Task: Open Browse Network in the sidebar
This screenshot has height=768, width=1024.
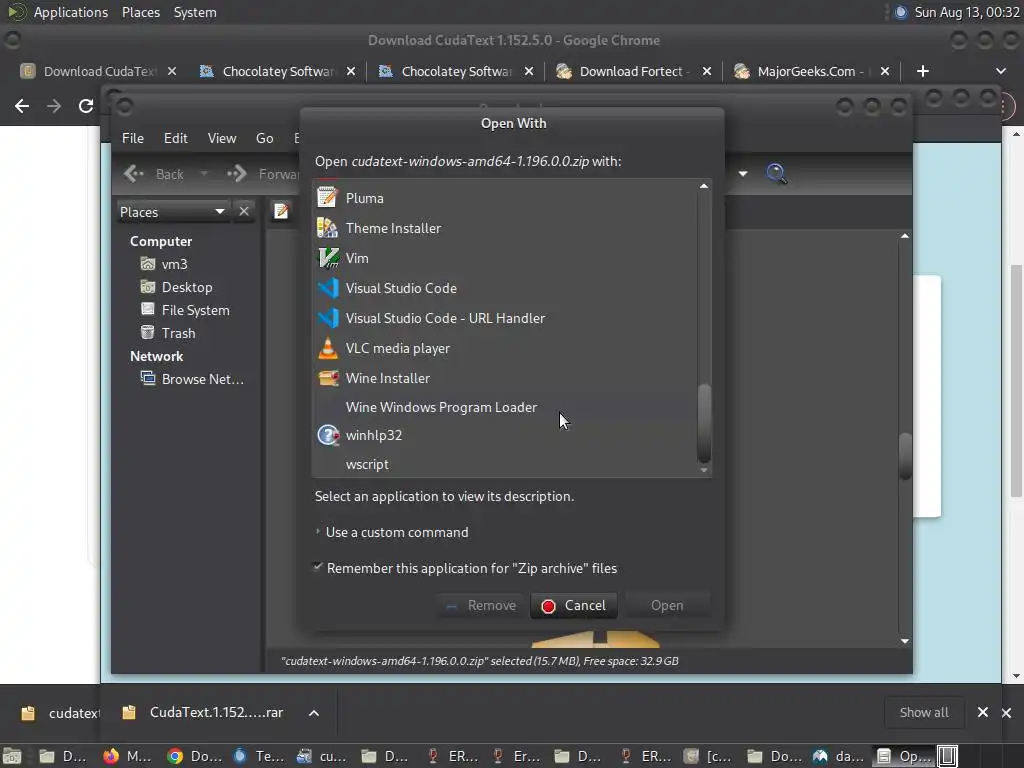Action: [x=193, y=379]
